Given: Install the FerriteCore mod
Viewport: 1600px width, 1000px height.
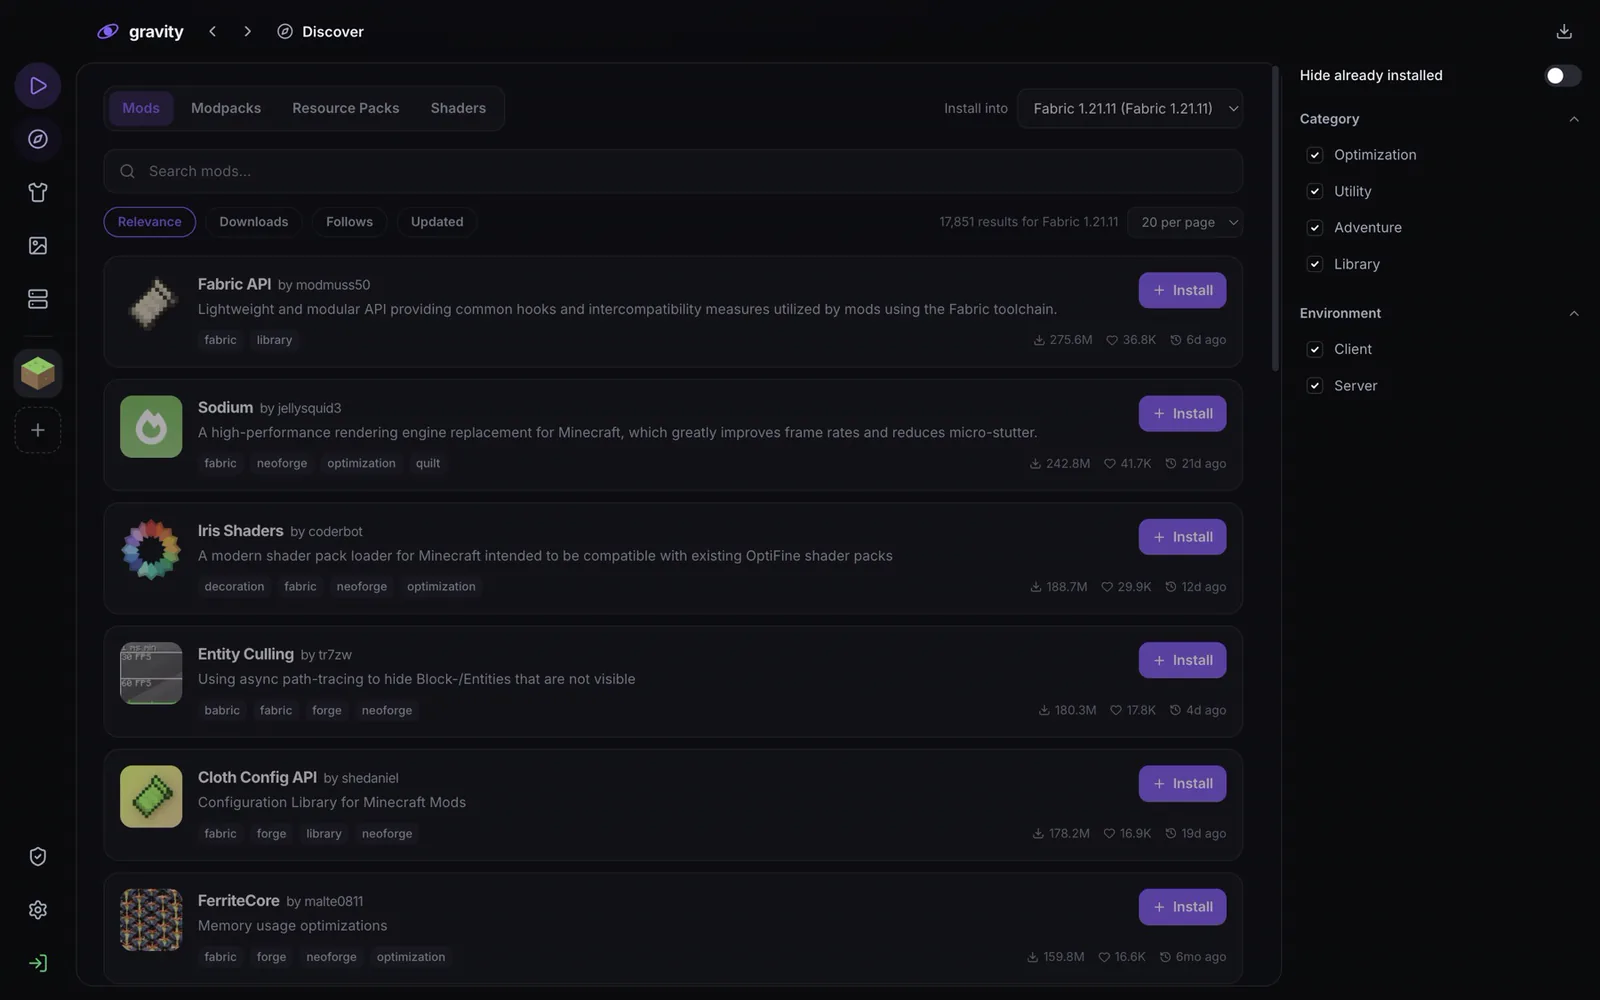Looking at the screenshot, I should click(x=1182, y=907).
